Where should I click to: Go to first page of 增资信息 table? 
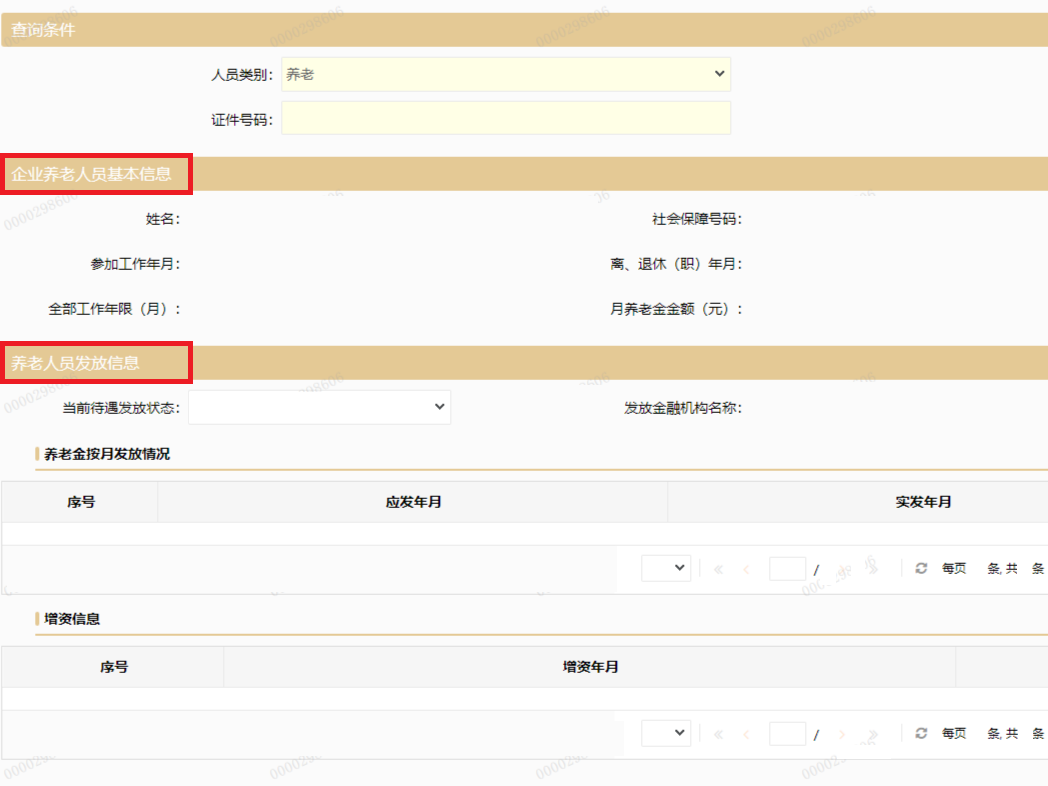coord(718,734)
